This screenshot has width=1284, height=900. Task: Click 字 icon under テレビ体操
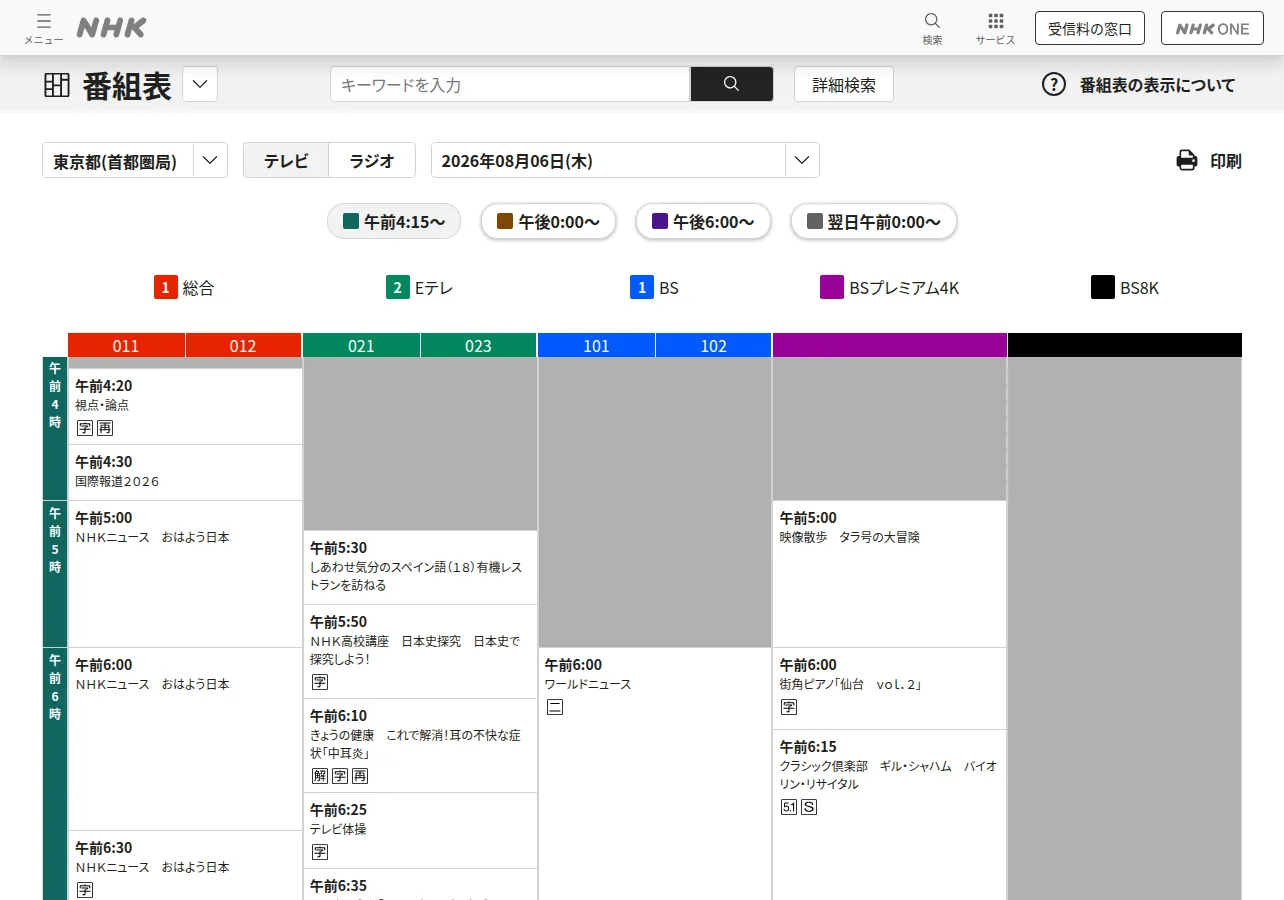pyautogui.click(x=320, y=852)
